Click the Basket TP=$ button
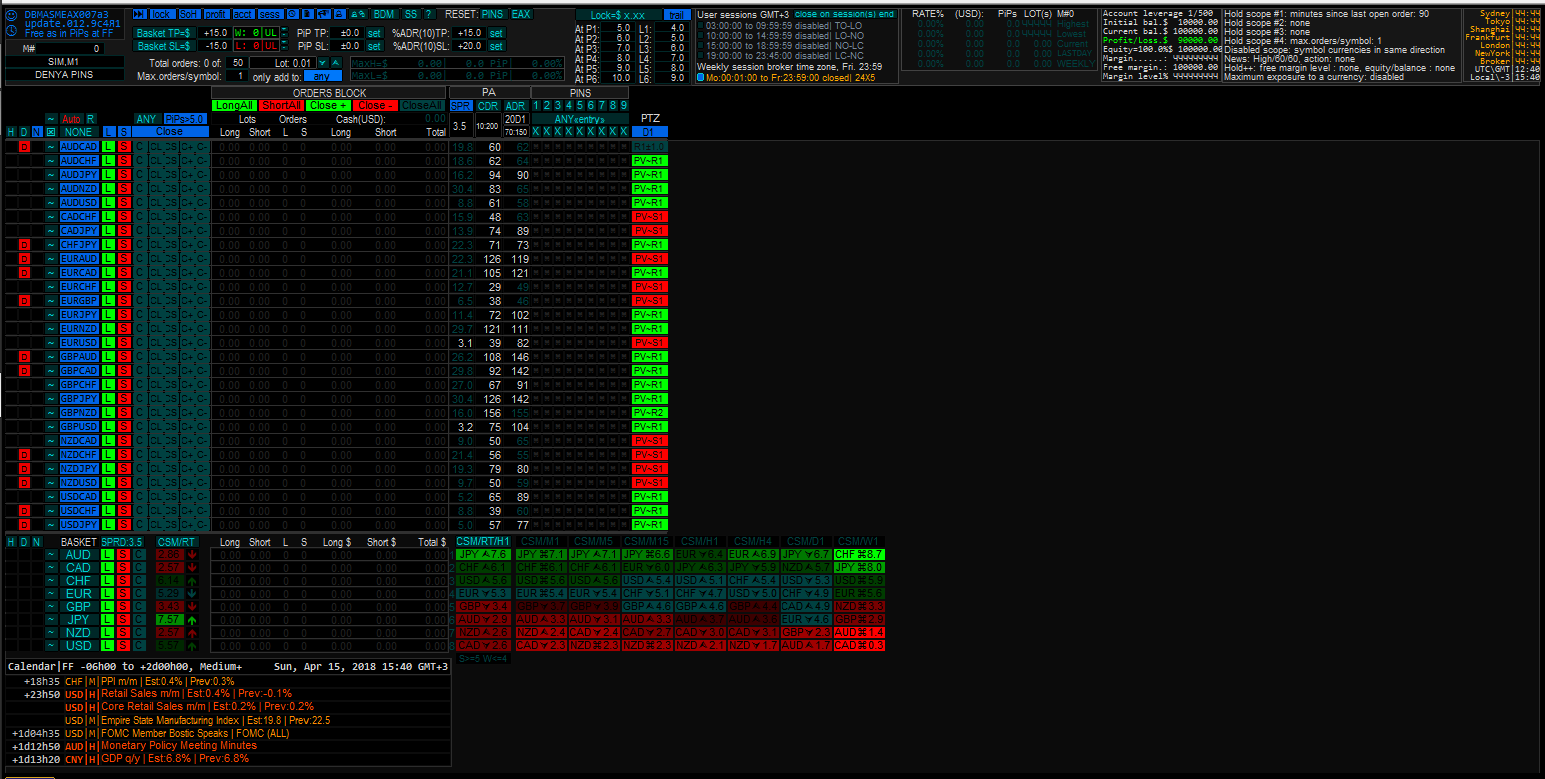Screen dimensions: 1545x779 coord(164,33)
